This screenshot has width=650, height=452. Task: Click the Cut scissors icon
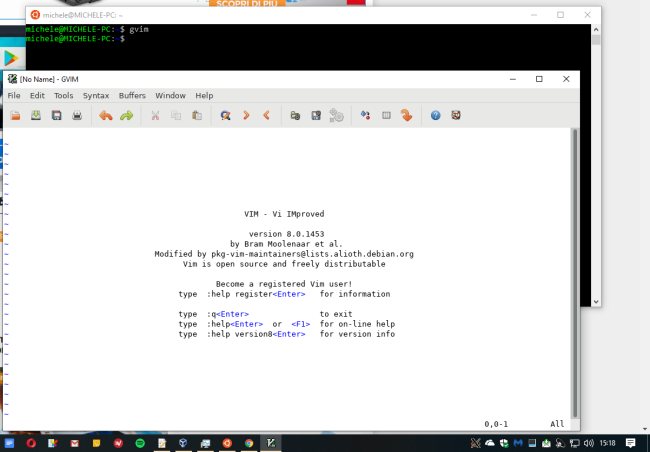click(x=155, y=115)
